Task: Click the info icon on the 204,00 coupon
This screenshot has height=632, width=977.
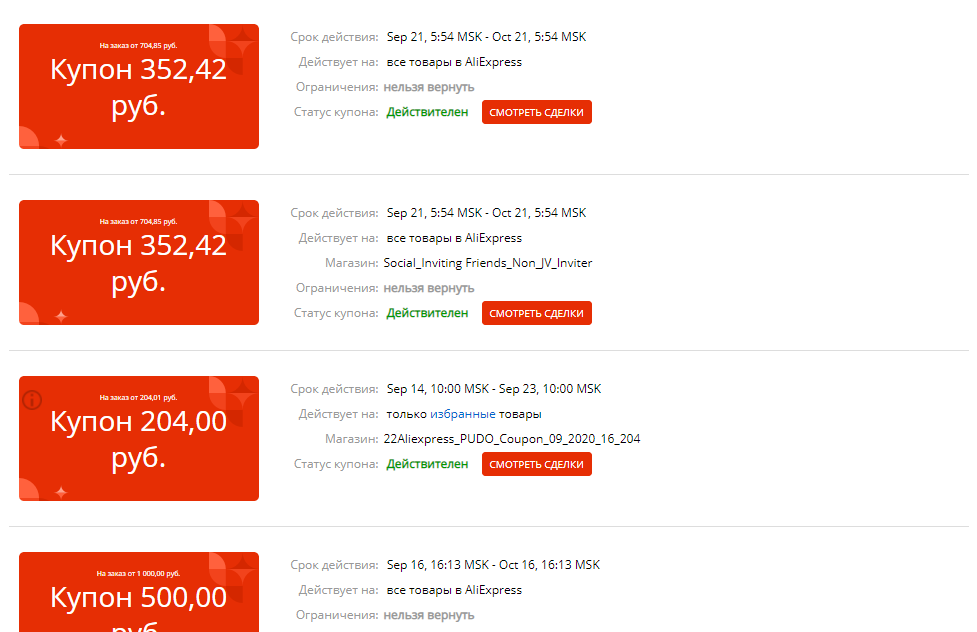Action: pyautogui.click(x=32, y=400)
